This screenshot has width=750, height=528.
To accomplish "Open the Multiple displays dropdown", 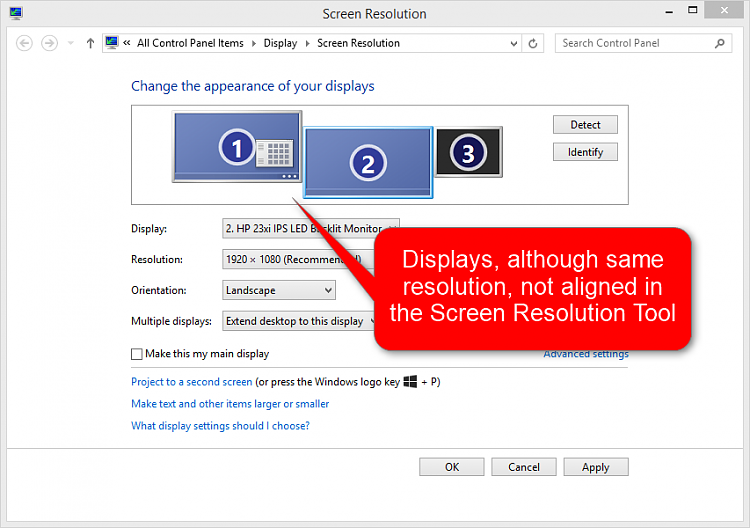I will pos(299,321).
